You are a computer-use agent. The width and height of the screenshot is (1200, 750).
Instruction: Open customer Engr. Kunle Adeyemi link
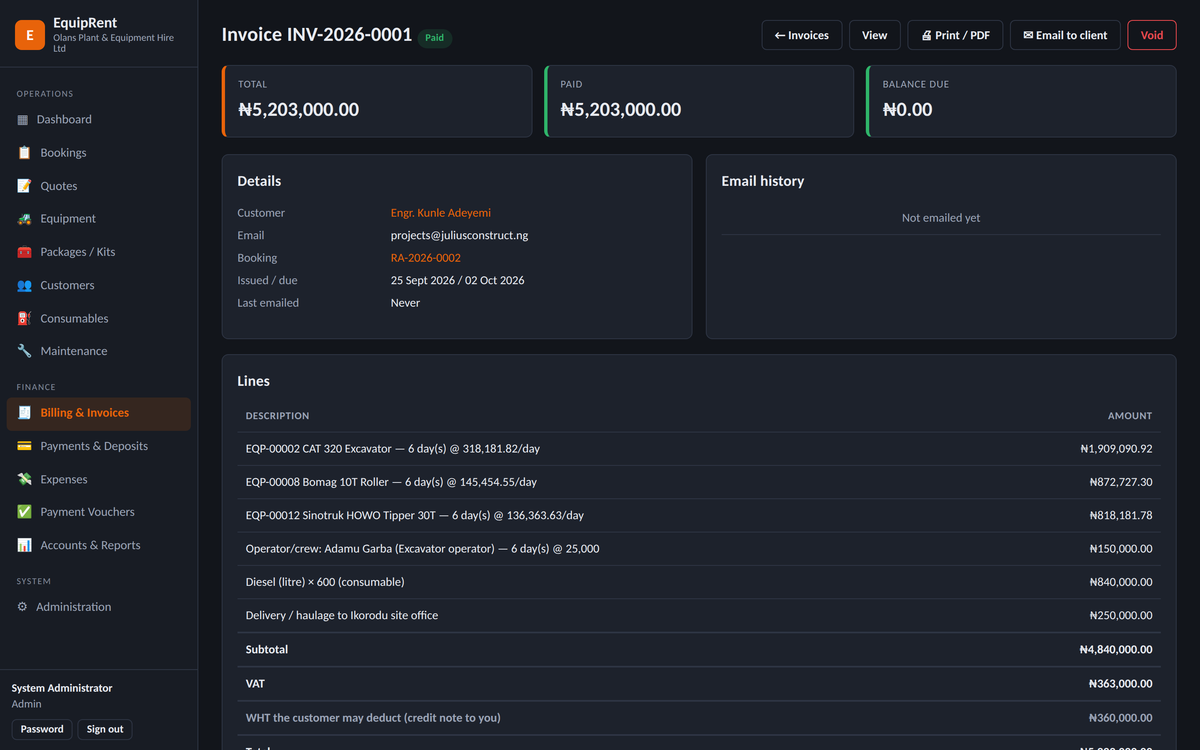441,213
